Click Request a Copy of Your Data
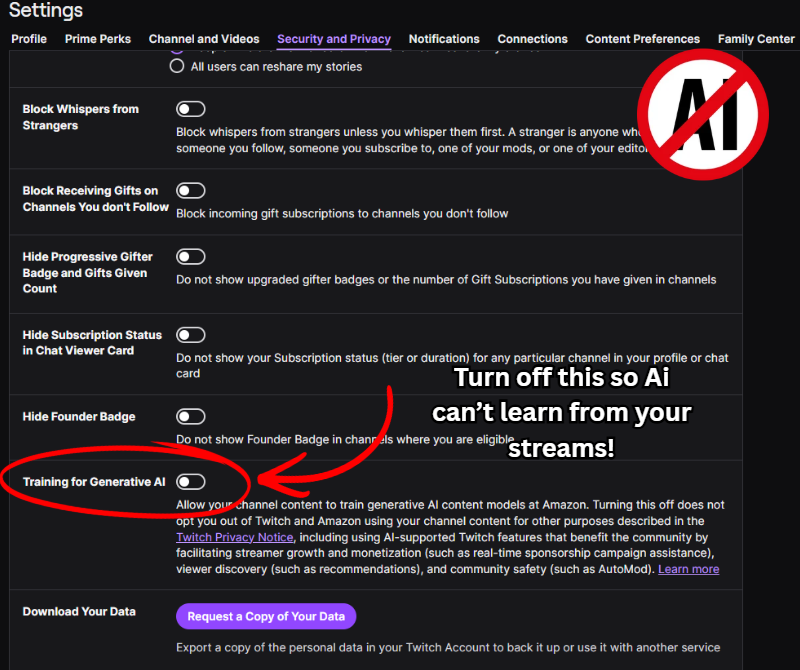 (266, 616)
